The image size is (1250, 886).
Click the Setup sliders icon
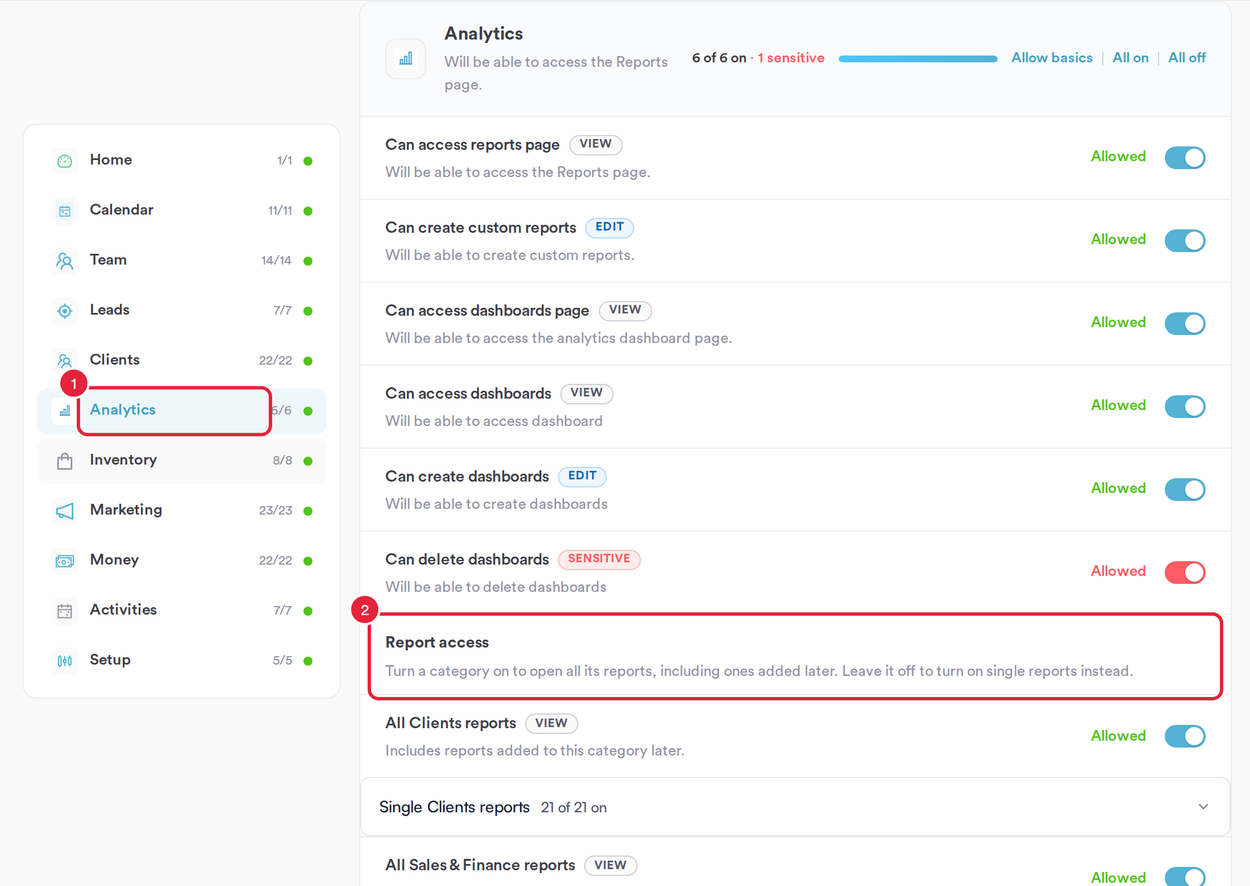[x=65, y=661]
